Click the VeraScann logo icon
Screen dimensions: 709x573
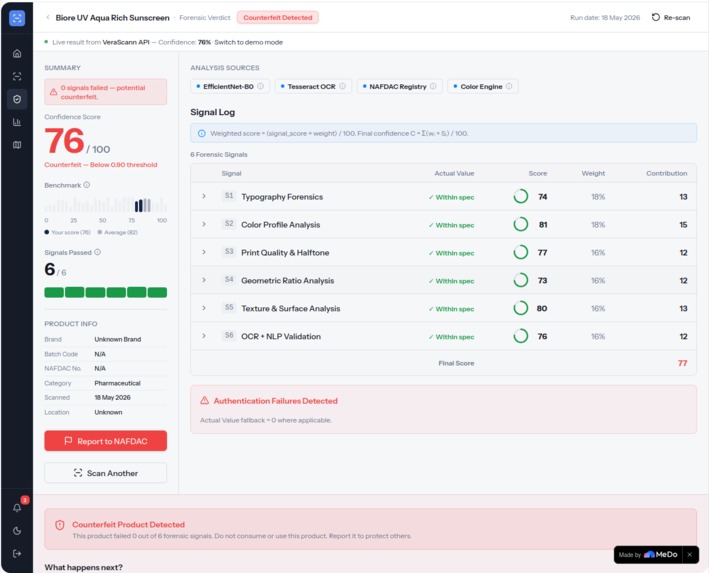17,18
